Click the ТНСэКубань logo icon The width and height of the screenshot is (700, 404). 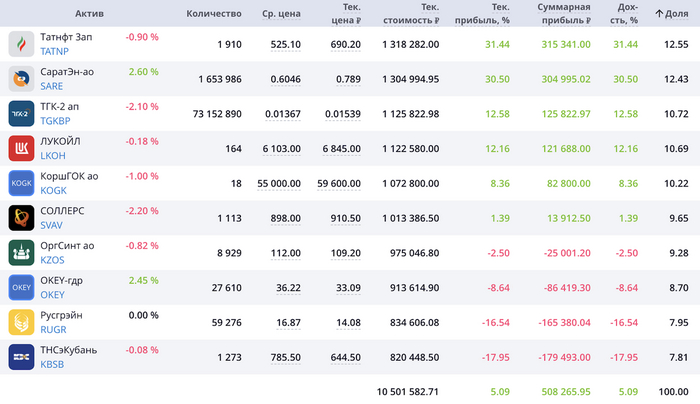click(x=22, y=357)
